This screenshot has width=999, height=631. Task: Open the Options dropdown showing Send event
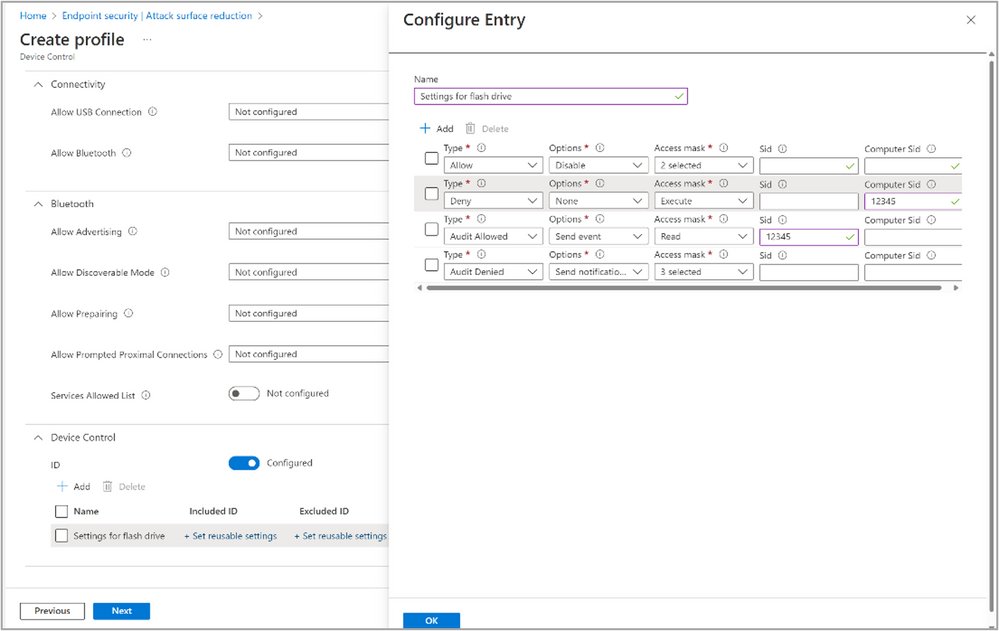click(x=598, y=236)
